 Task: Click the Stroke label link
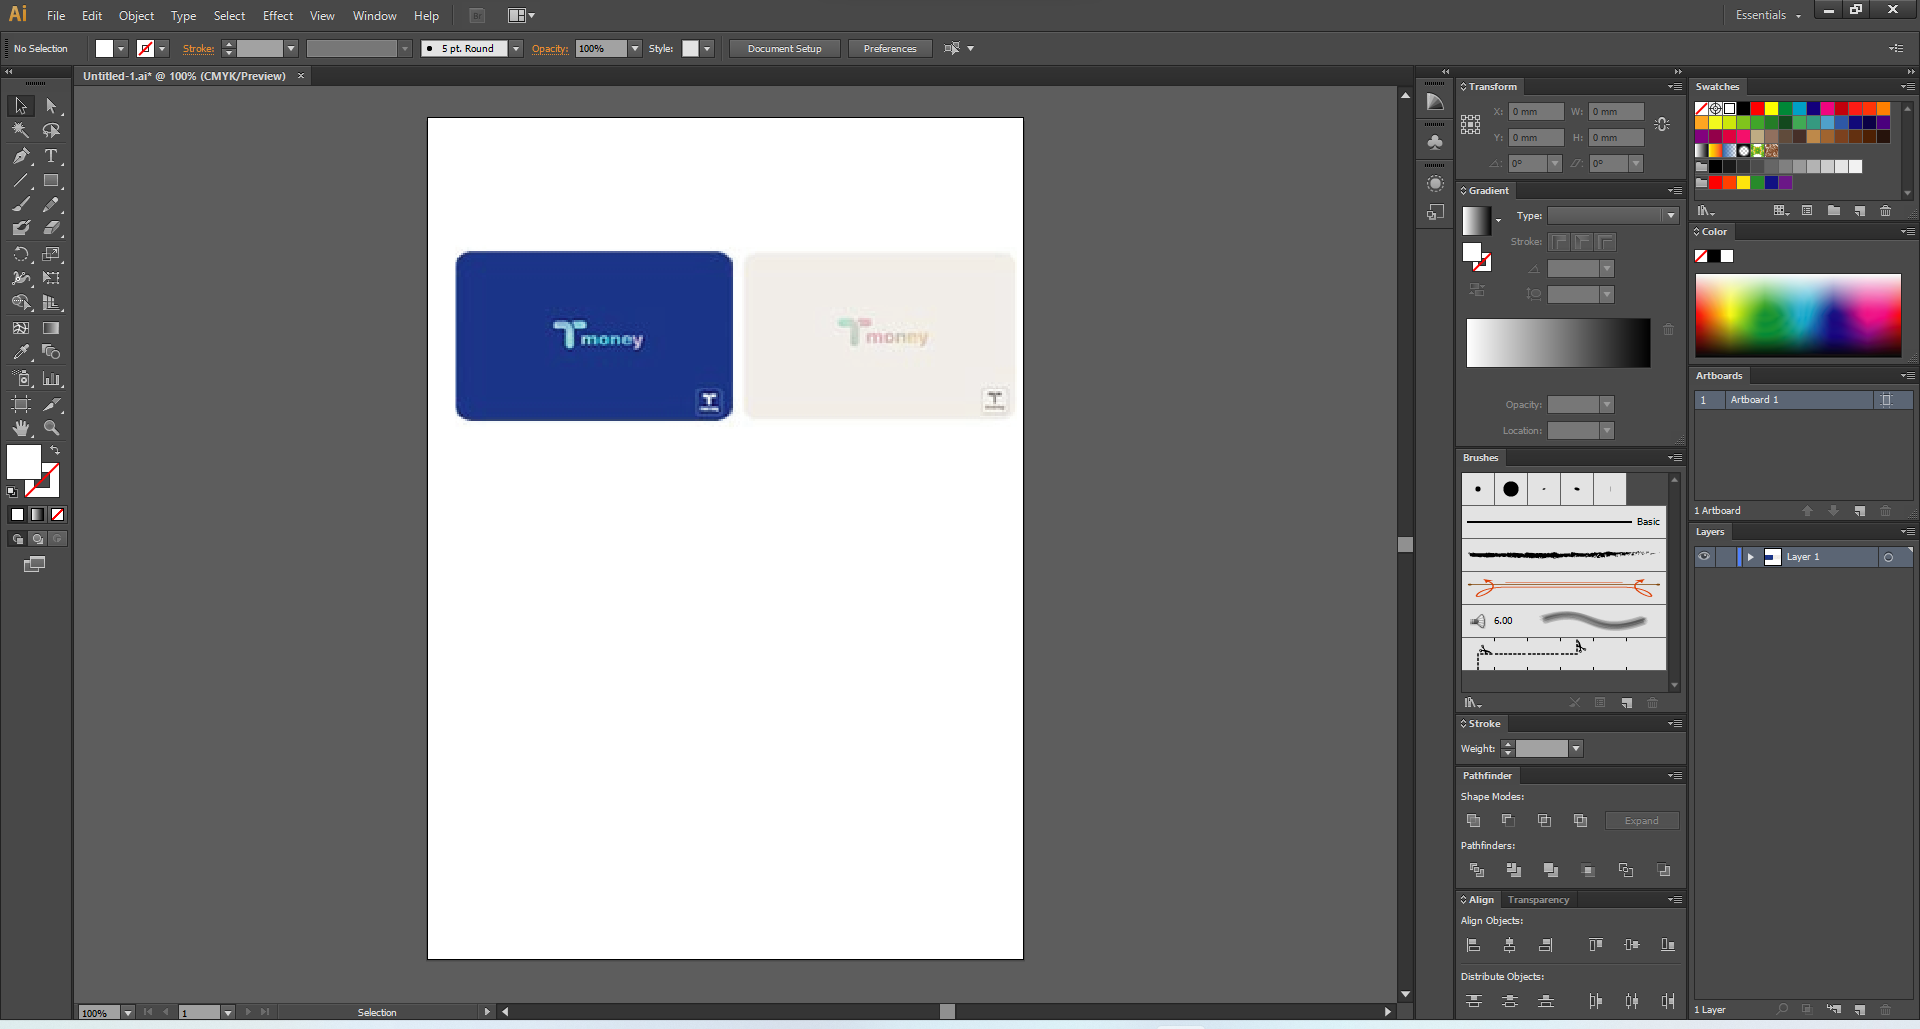pos(198,49)
